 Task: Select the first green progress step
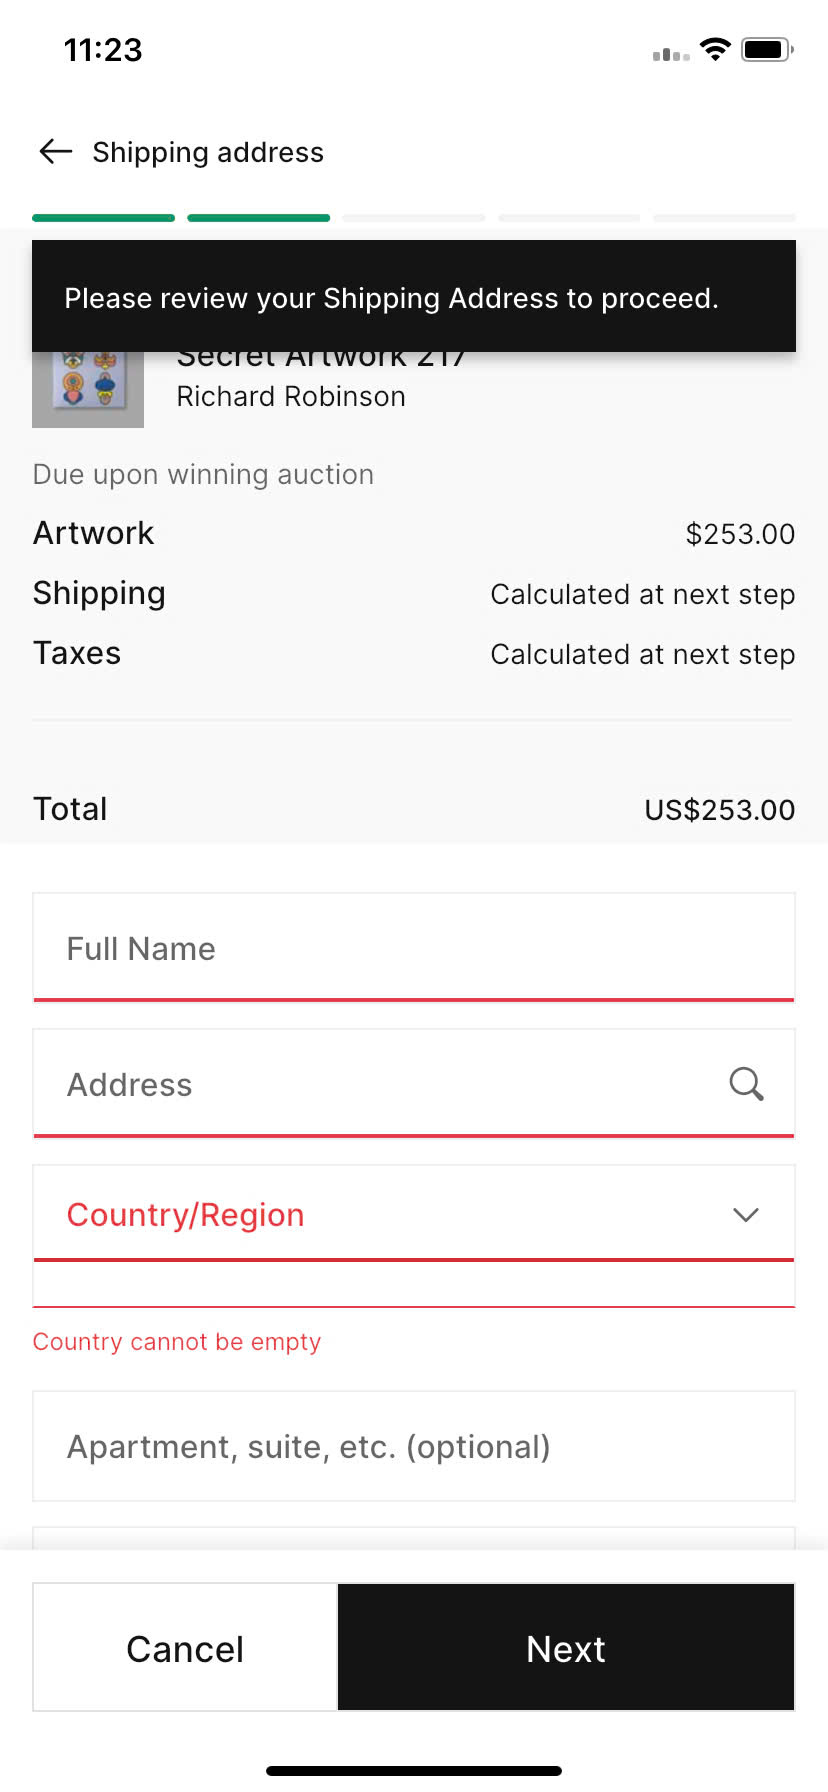click(103, 218)
